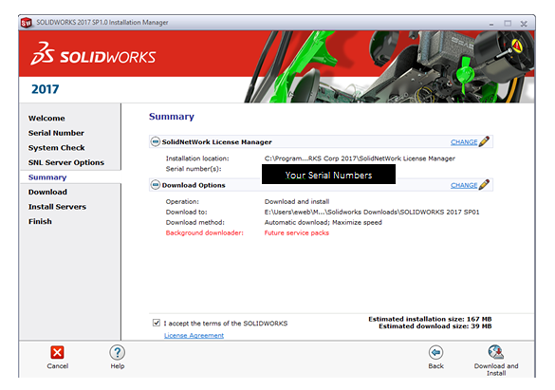Open the License Agreement link
The height and width of the screenshot is (390, 555).
pos(194,335)
